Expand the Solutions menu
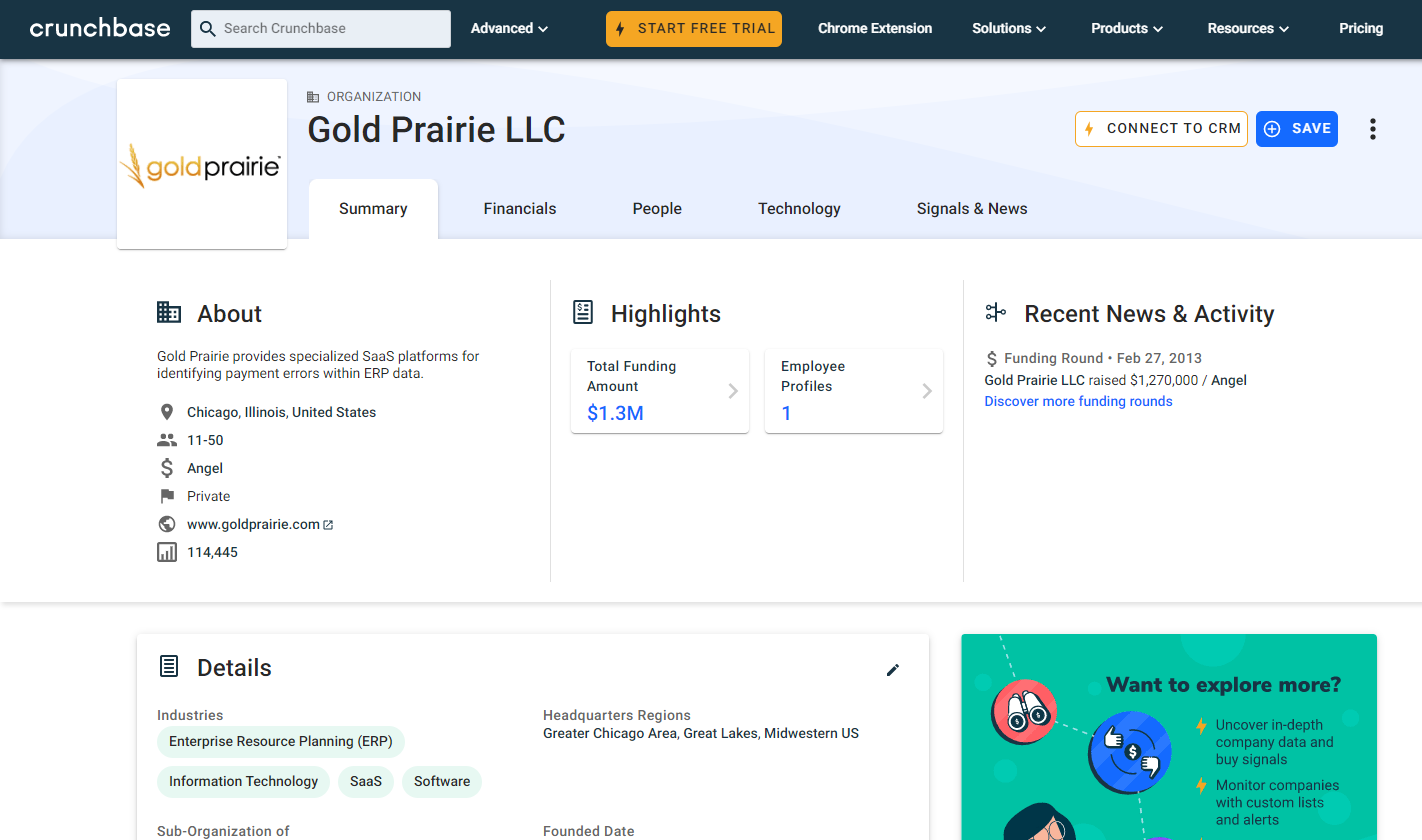This screenshot has width=1422, height=840. [x=1008, y=28]
